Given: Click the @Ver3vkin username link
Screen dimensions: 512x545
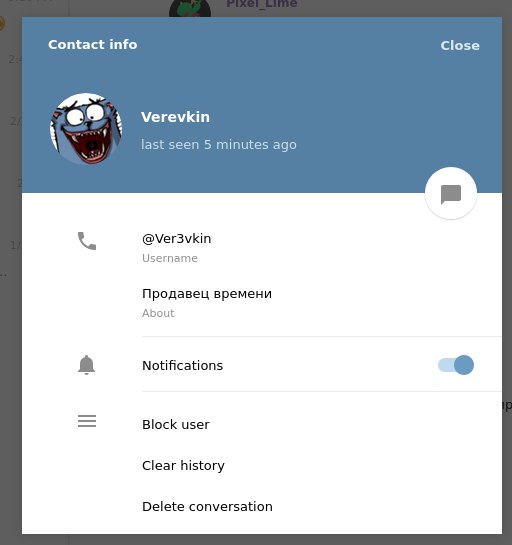Looking at the screenshot, I should point(177,239).
